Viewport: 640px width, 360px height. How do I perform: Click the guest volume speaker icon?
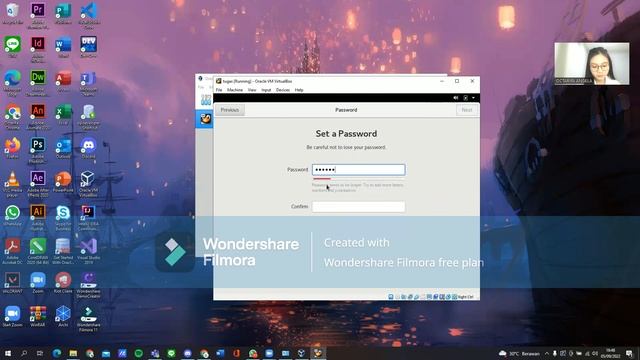click(456, 98)
